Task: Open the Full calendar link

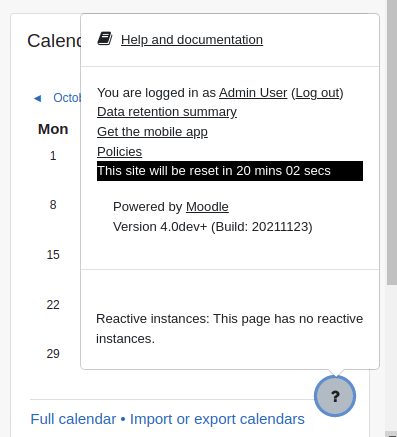Action: [x=73, y=419]
